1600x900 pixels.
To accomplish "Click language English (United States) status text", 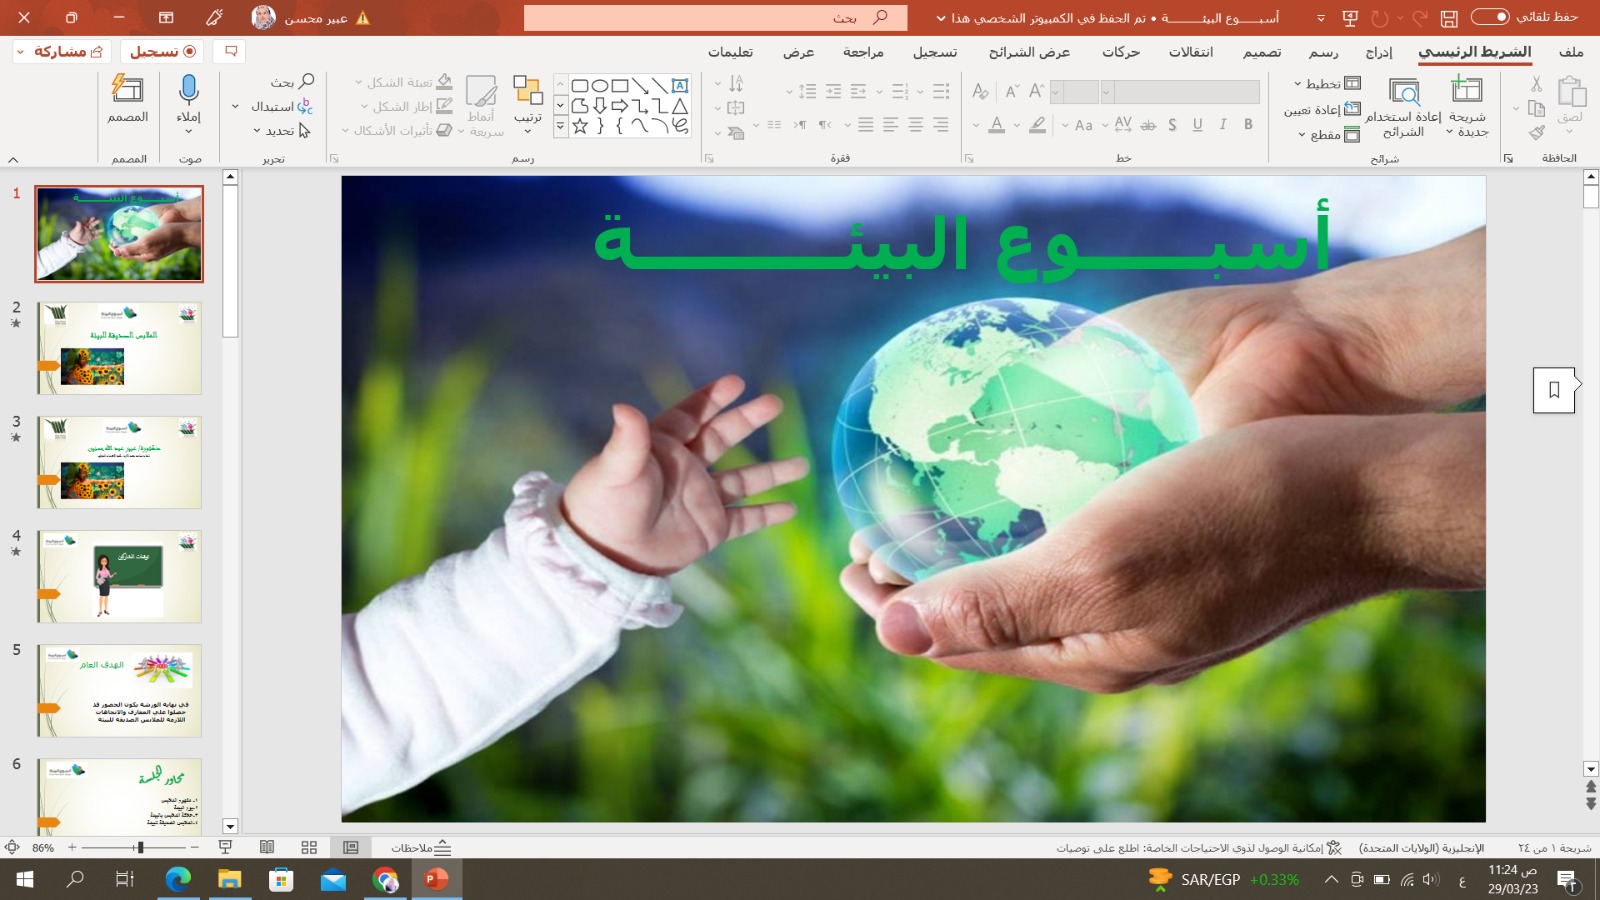I will click(1421, 848).
